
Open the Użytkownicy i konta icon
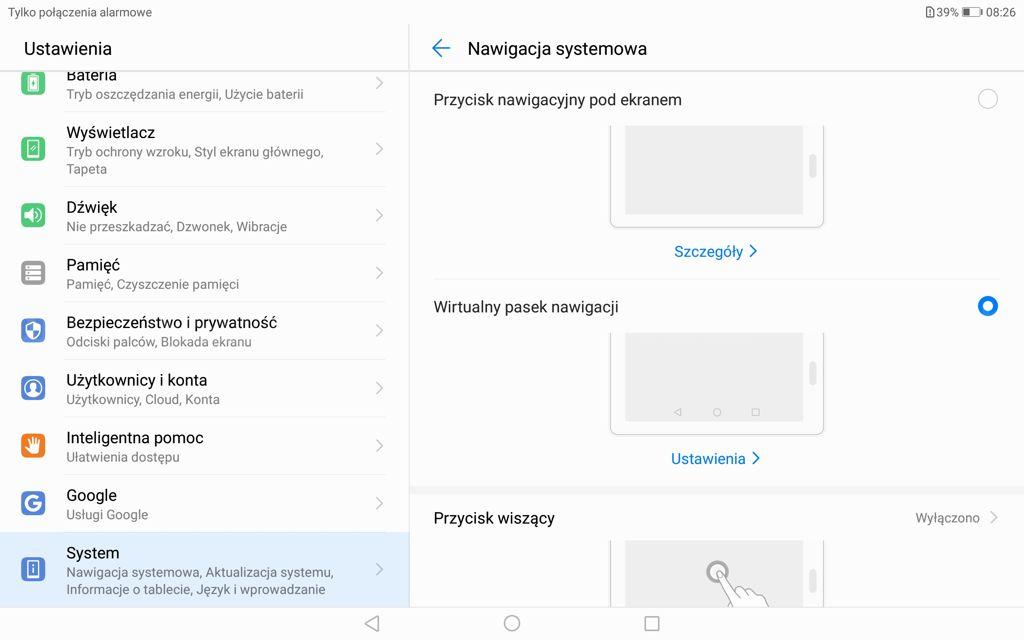(33, 388)
